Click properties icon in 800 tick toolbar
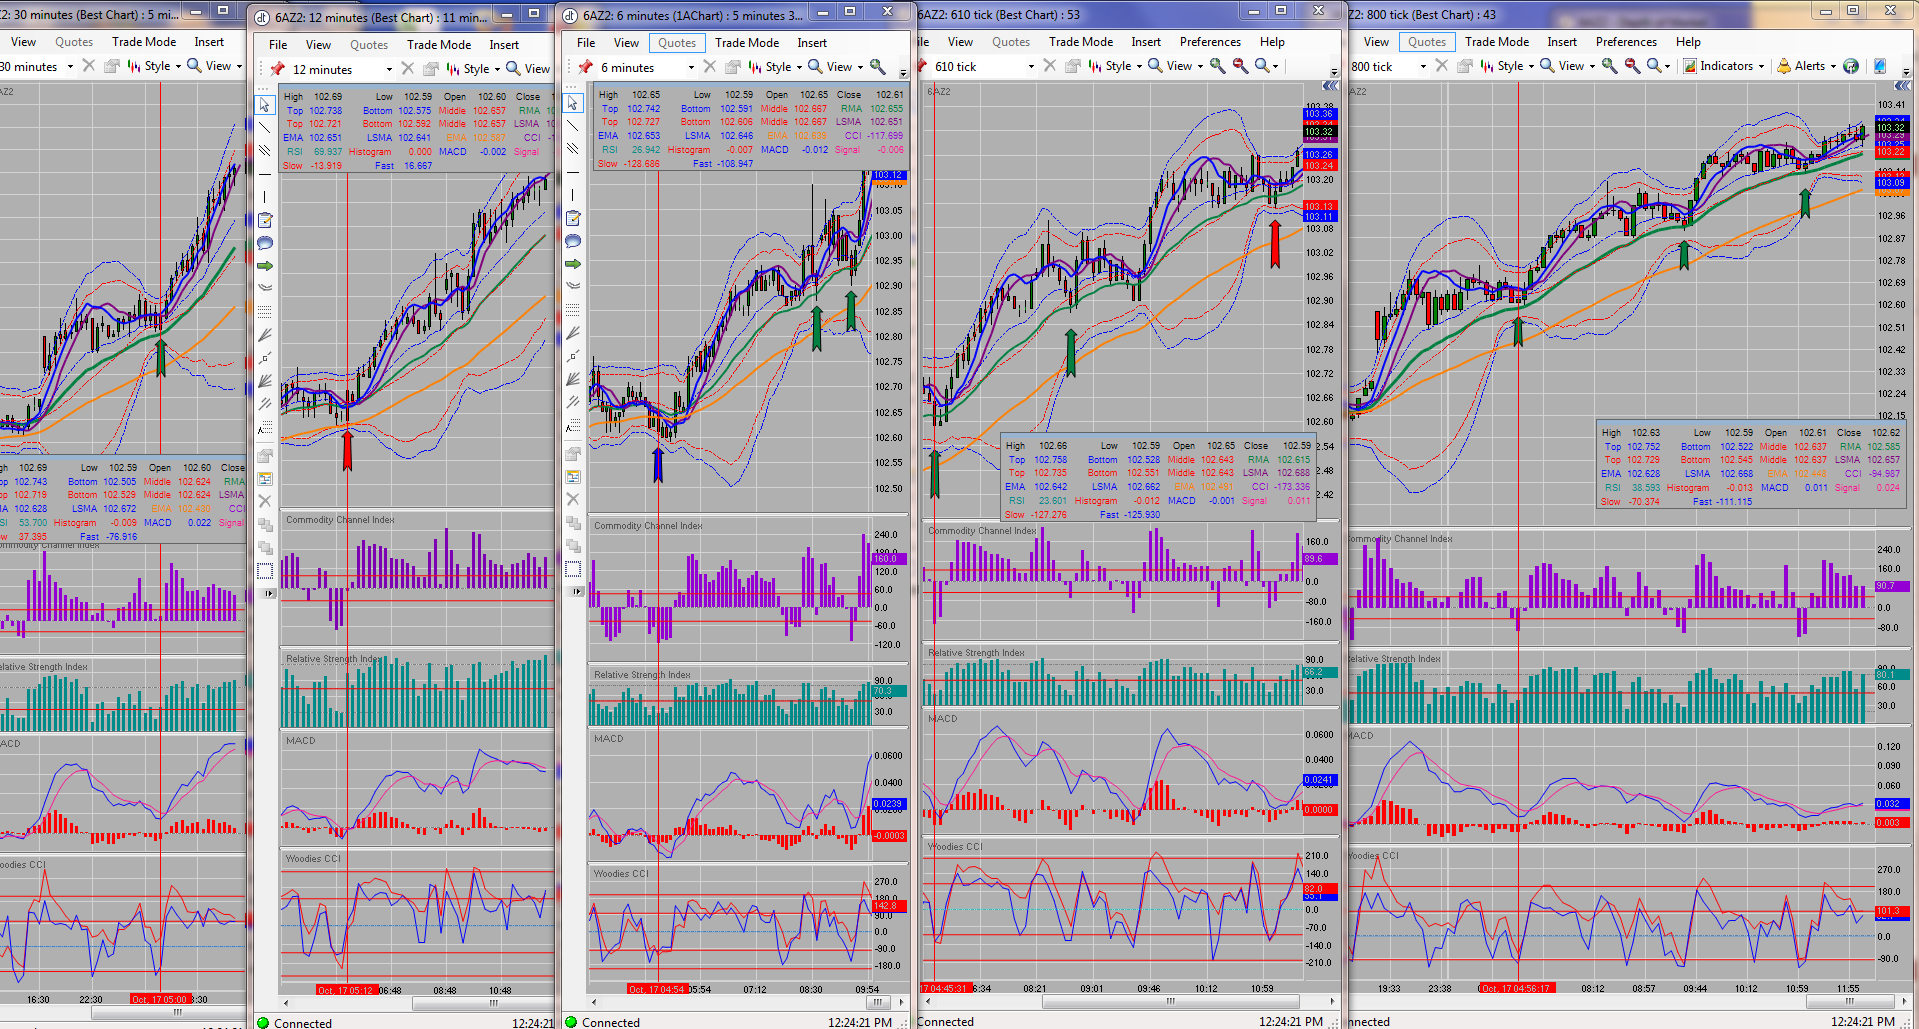1919x1029 pixels. [1464, 66]
